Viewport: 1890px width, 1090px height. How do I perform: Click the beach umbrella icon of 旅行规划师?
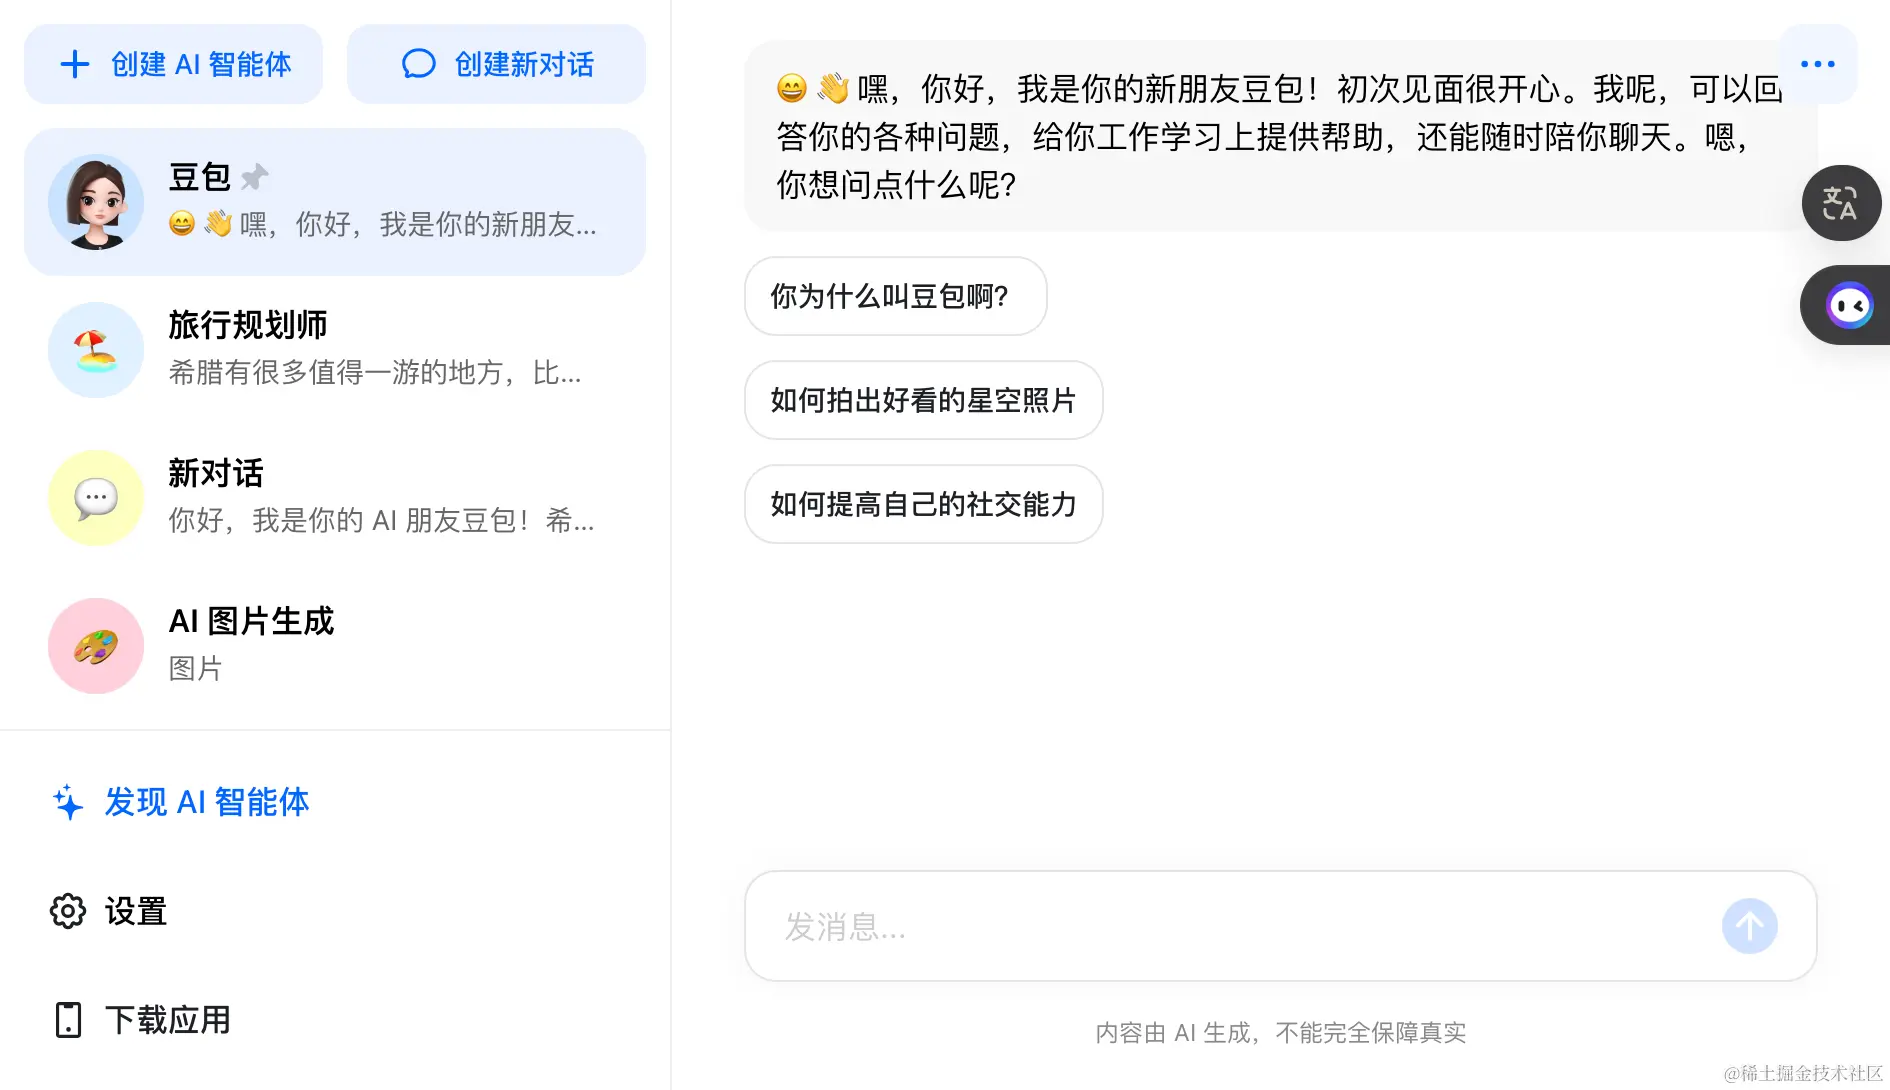96,350
